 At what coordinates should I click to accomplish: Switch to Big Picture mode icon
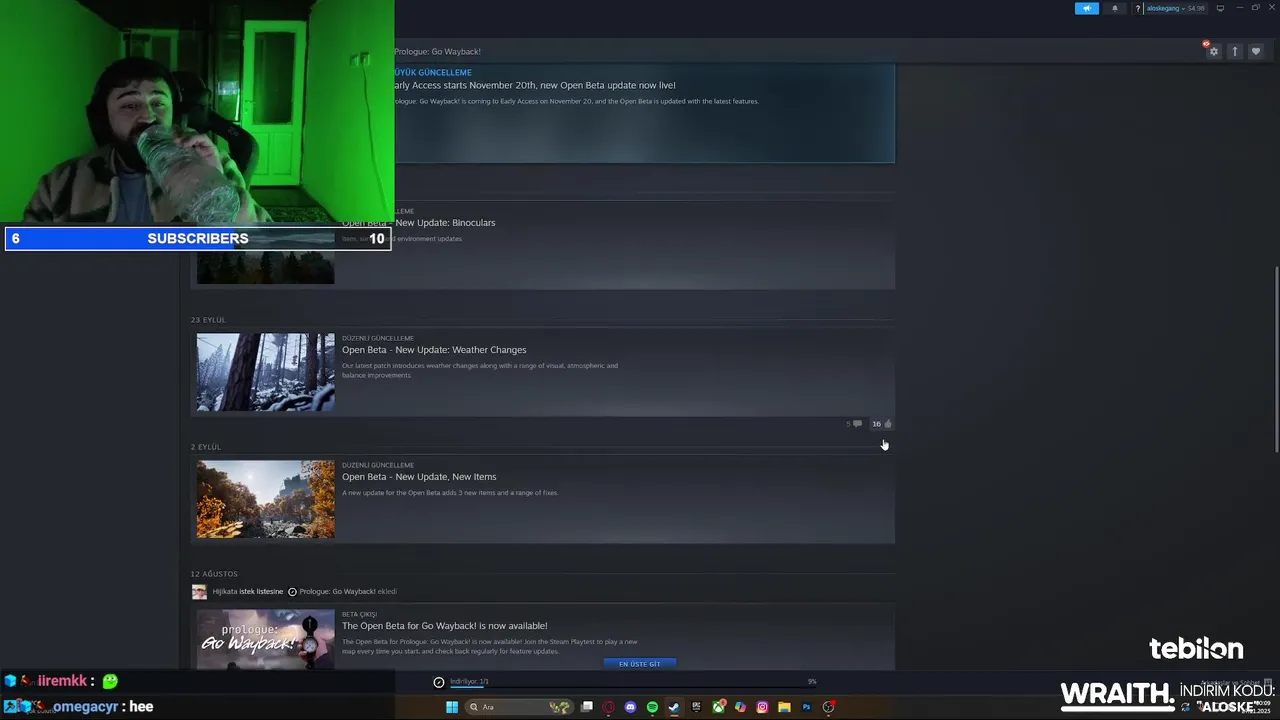tap(1220, 8)
